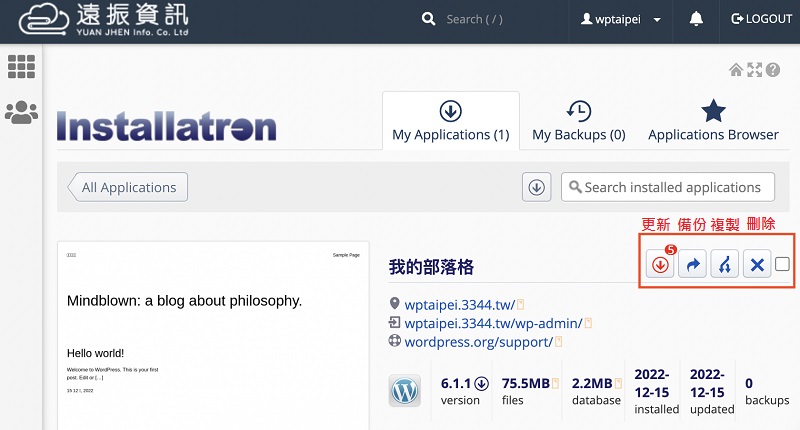The height and width of the screenshot is (430, 800).
Task: Click the blog preview thumbnail
Action: coord(213,336)
